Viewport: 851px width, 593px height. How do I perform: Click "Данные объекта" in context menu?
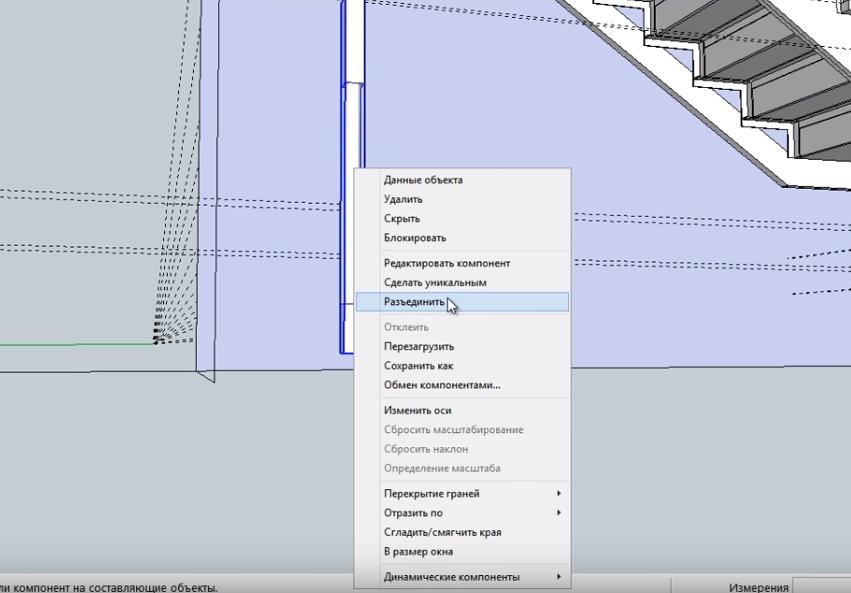click(x=423, y=180)
